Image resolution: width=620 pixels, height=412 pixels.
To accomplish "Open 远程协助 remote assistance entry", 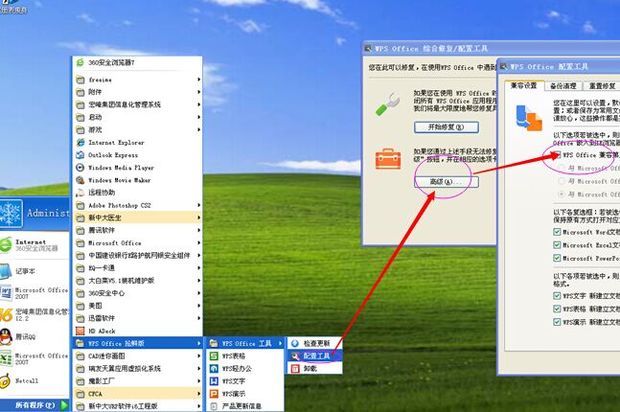I will 137,193.
